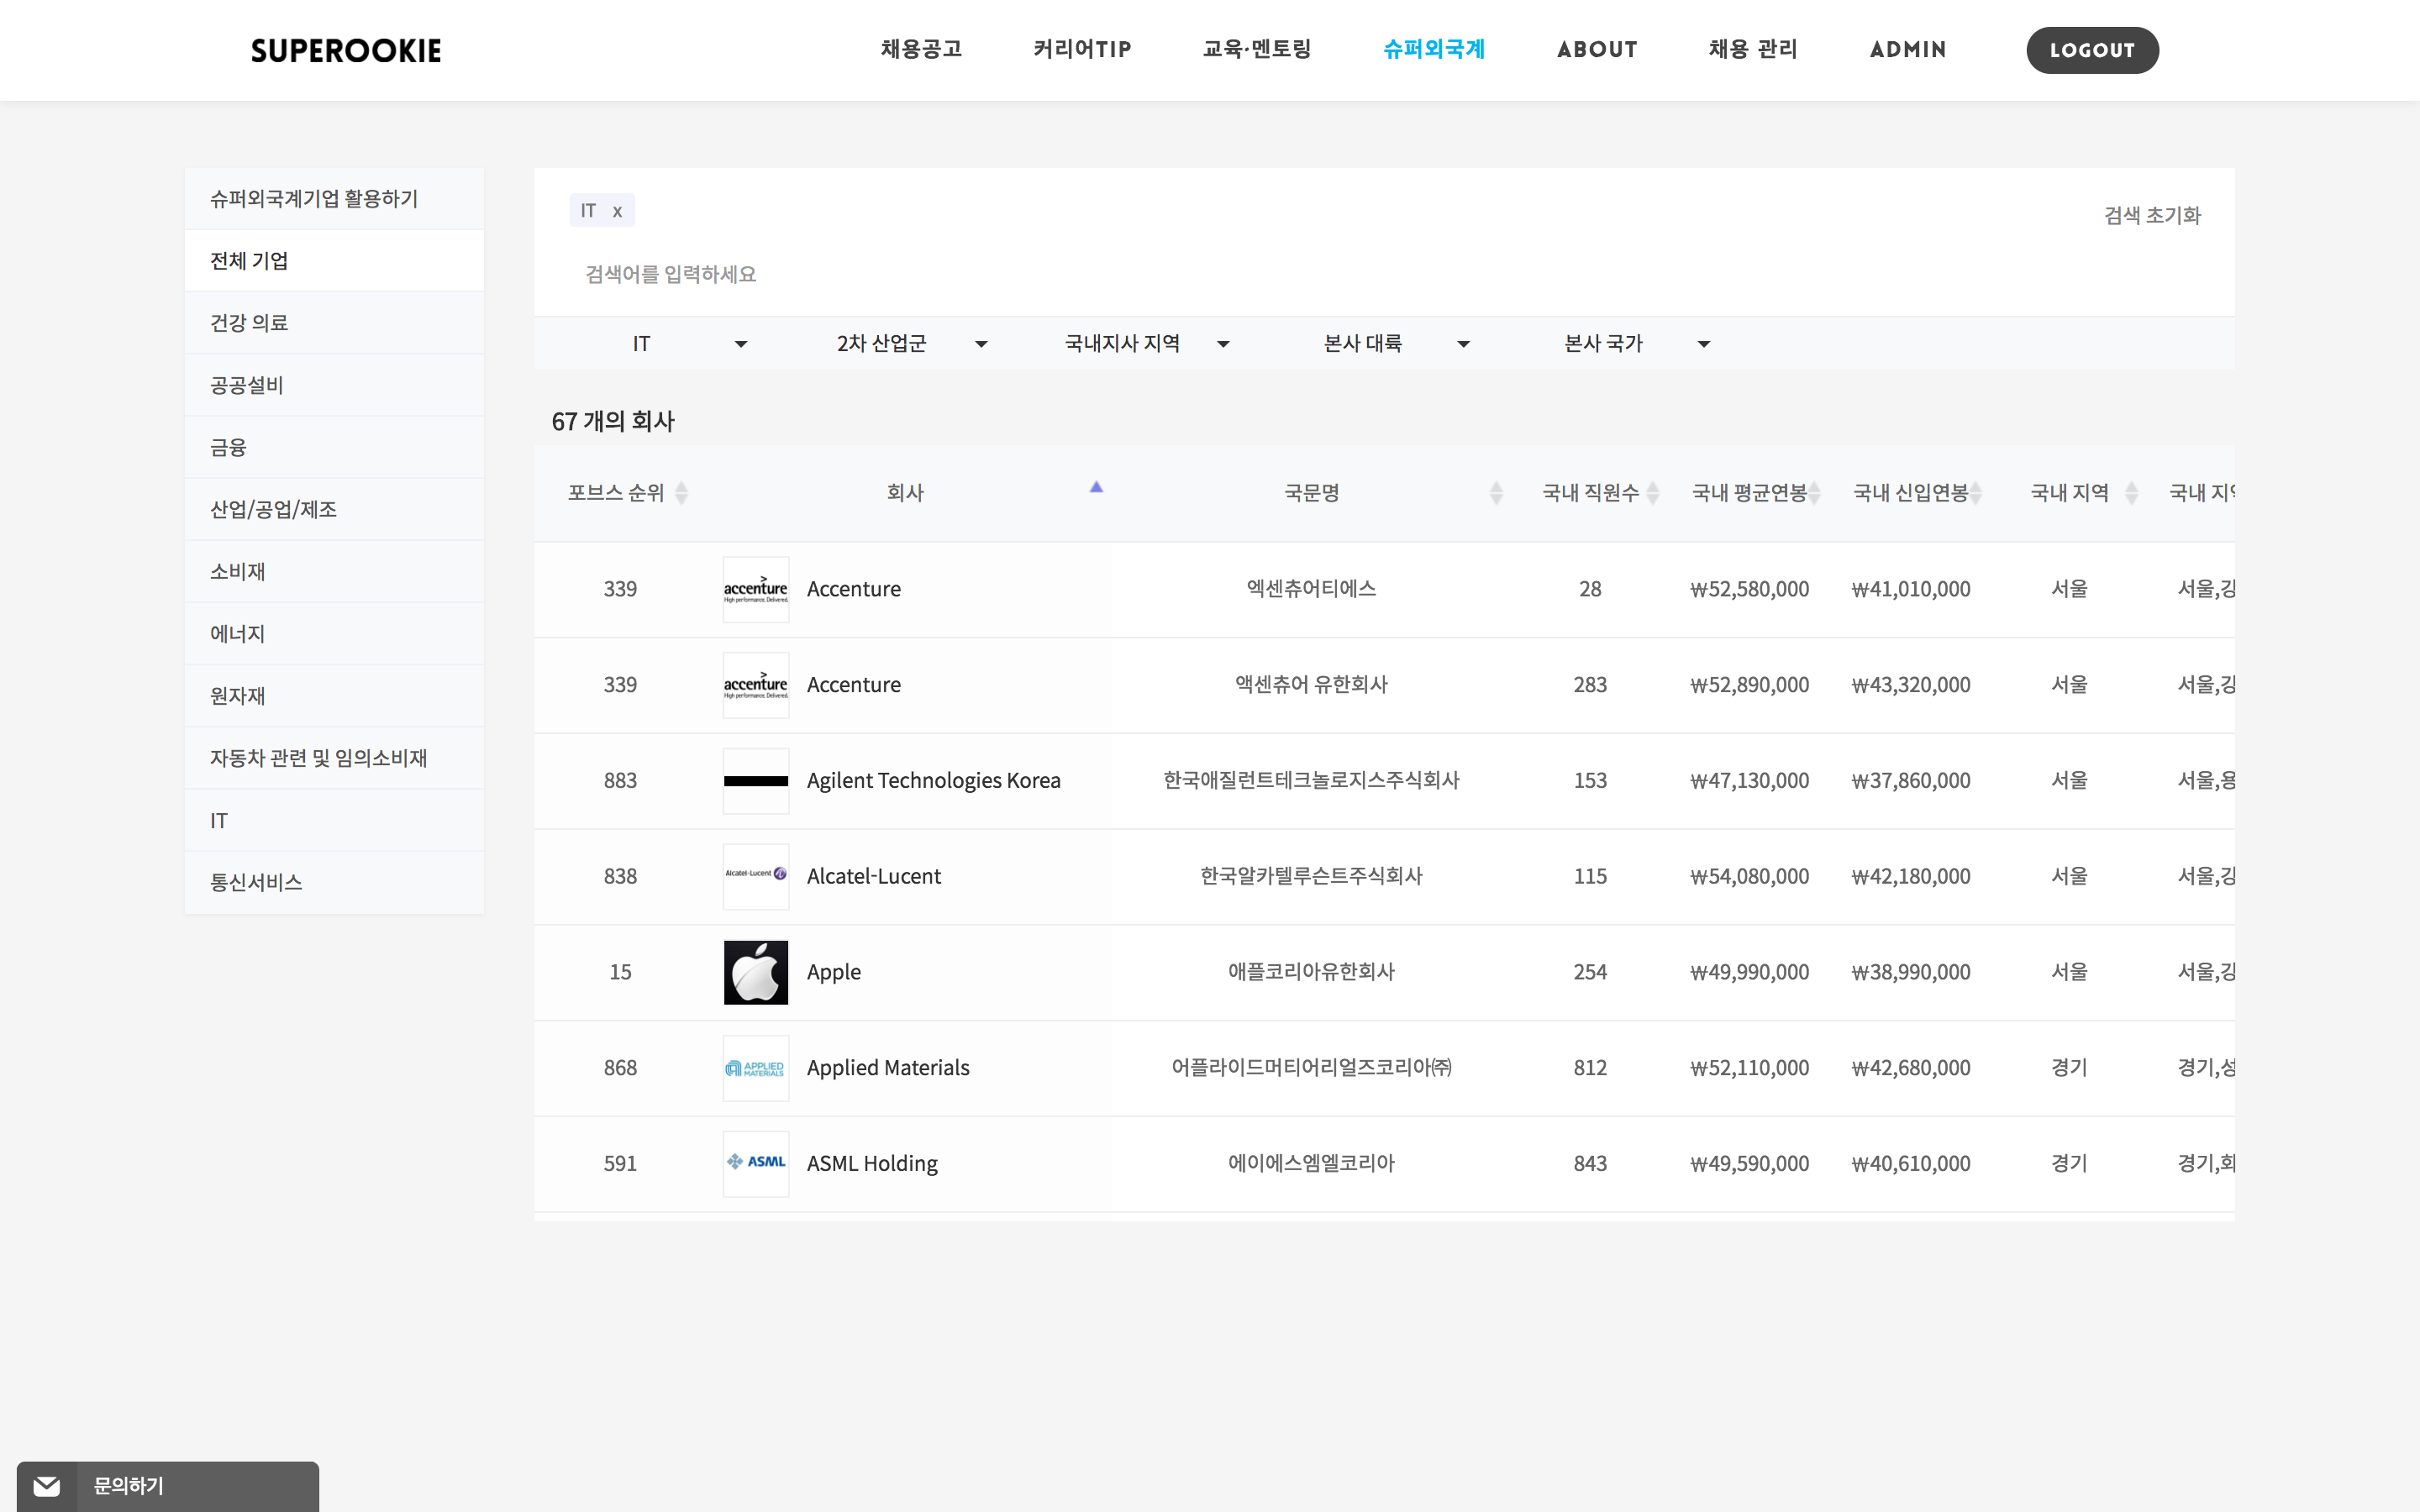Expand the 2차 산업군 dropdown

coord(911,344)
